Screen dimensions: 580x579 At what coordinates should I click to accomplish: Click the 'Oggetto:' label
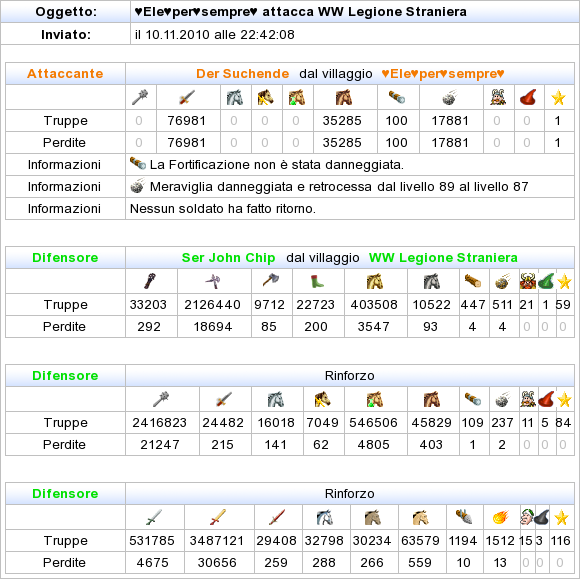tap(66, 12)
